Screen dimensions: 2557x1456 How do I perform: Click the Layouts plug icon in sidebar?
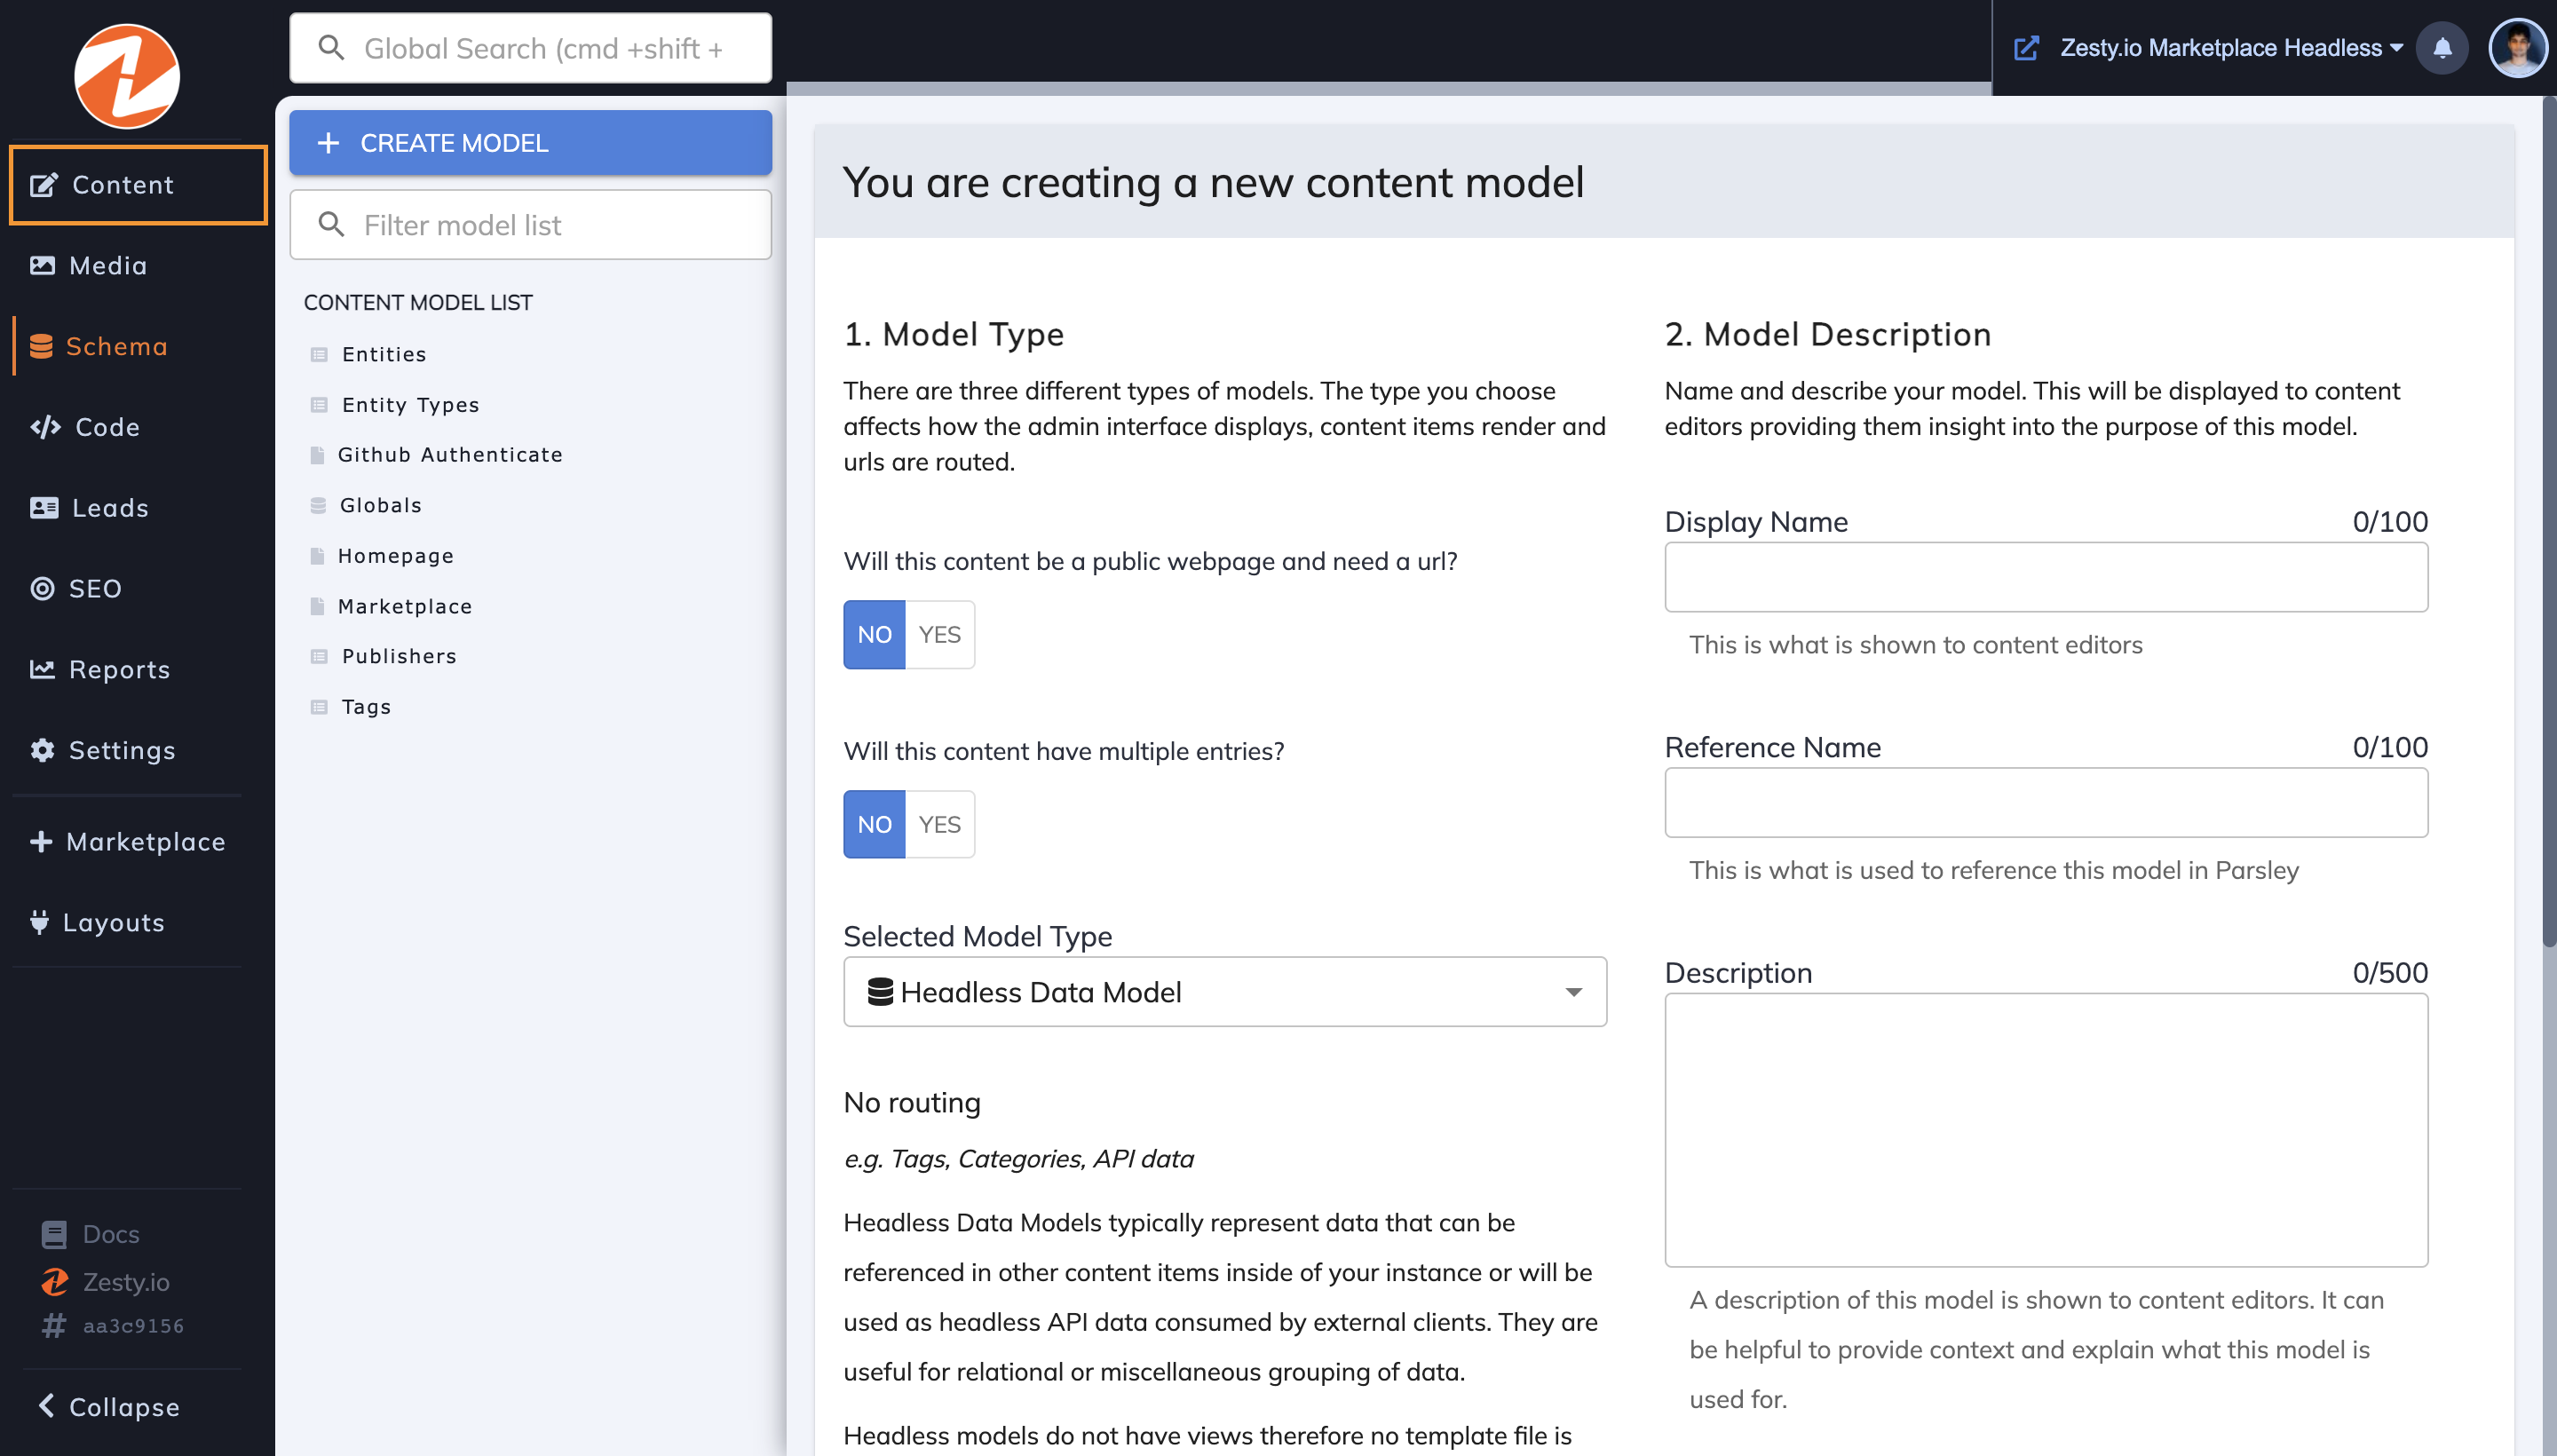point(39,922)
